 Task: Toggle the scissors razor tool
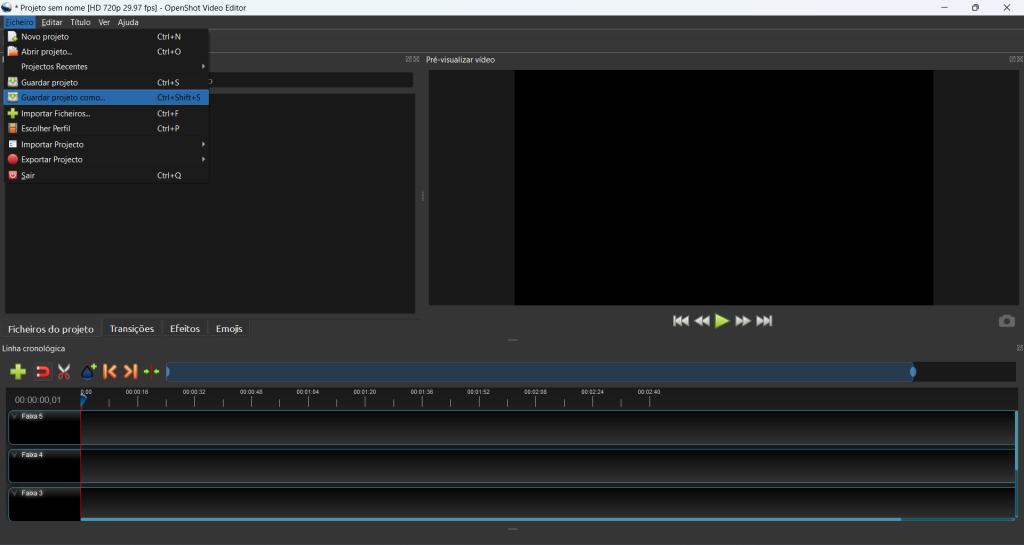(x=64, y=372)
